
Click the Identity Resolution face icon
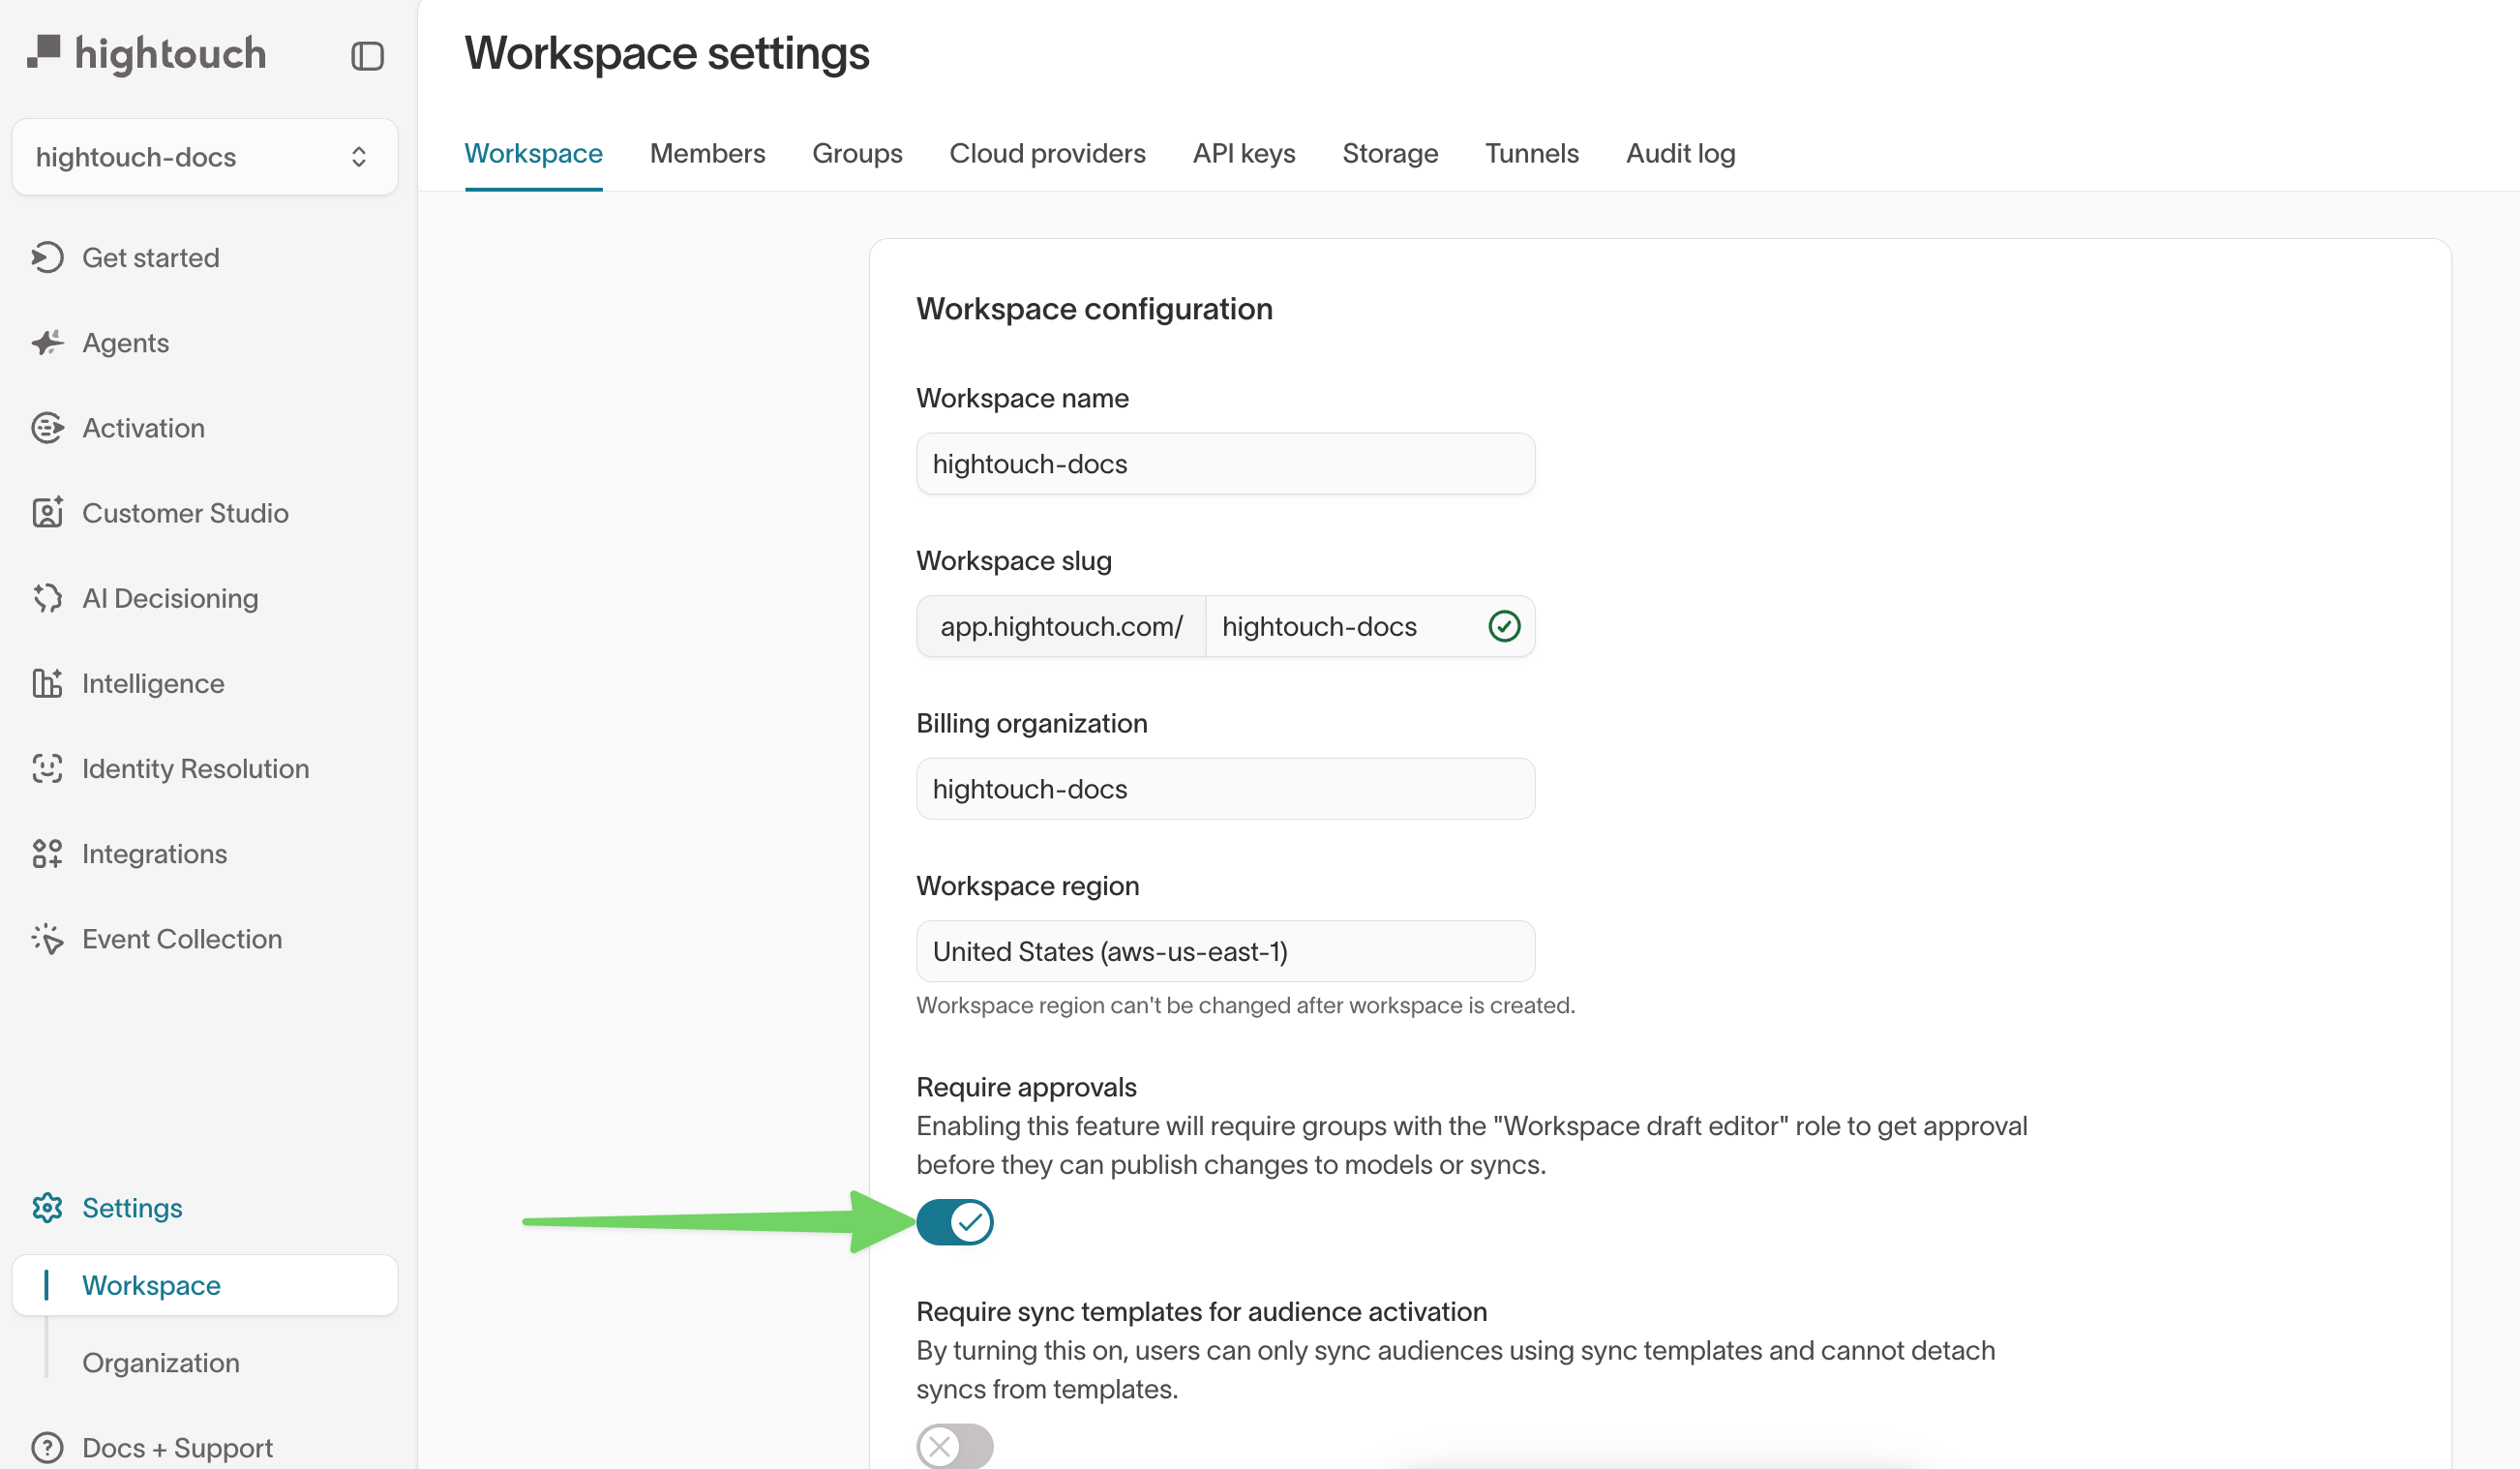[47, 767]
